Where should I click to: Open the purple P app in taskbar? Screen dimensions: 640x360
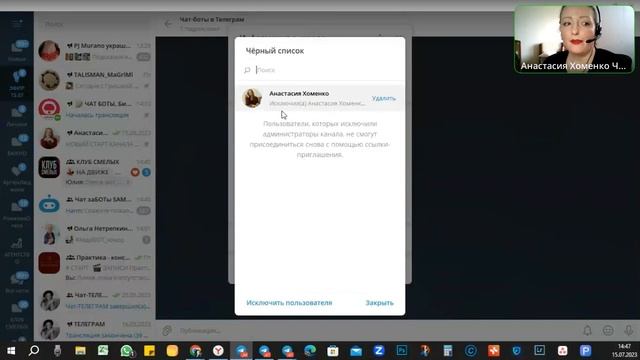tap(585, 351)
